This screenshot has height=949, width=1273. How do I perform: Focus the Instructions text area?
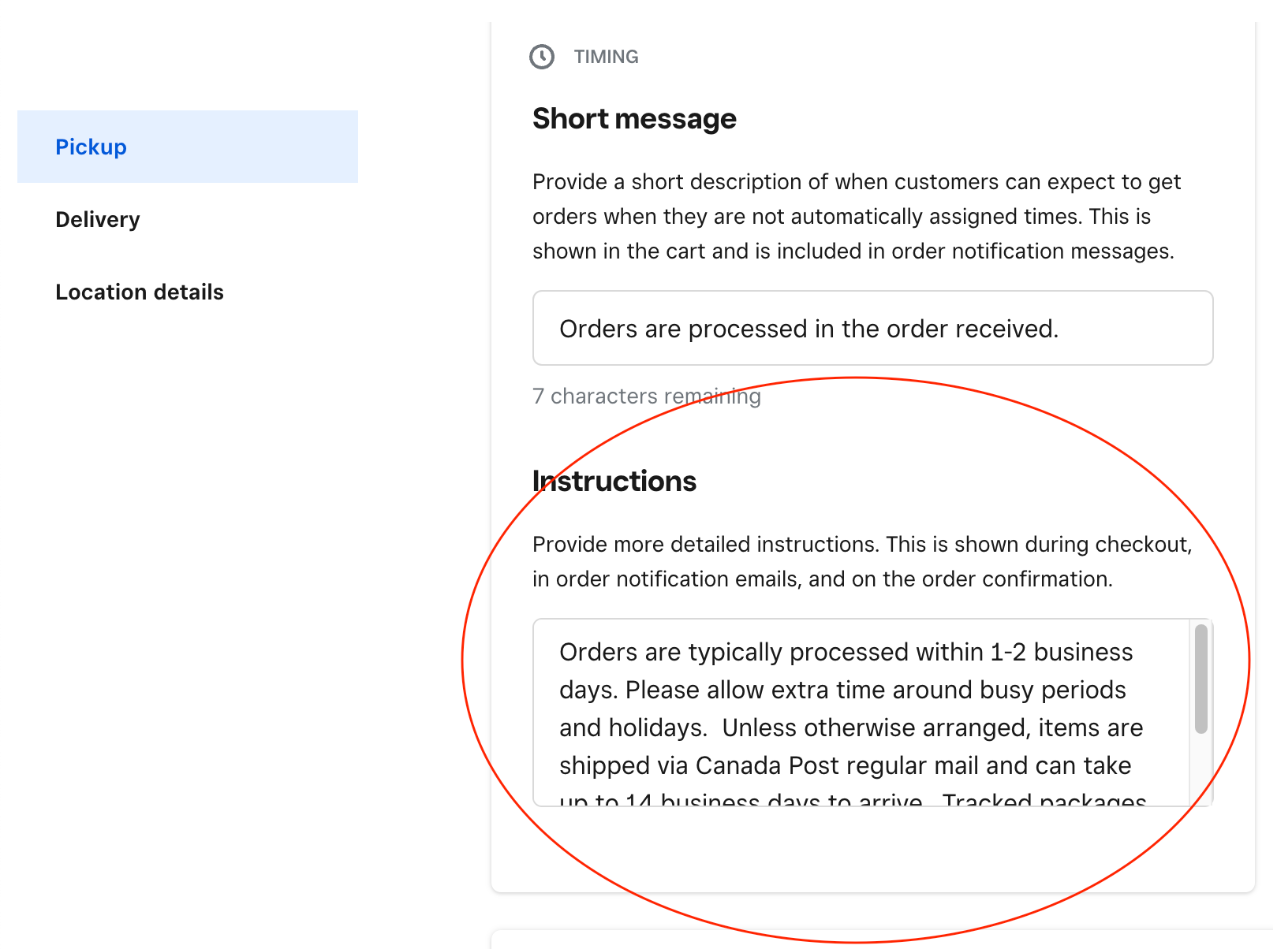pyautogui.click(x=860, y=710)
